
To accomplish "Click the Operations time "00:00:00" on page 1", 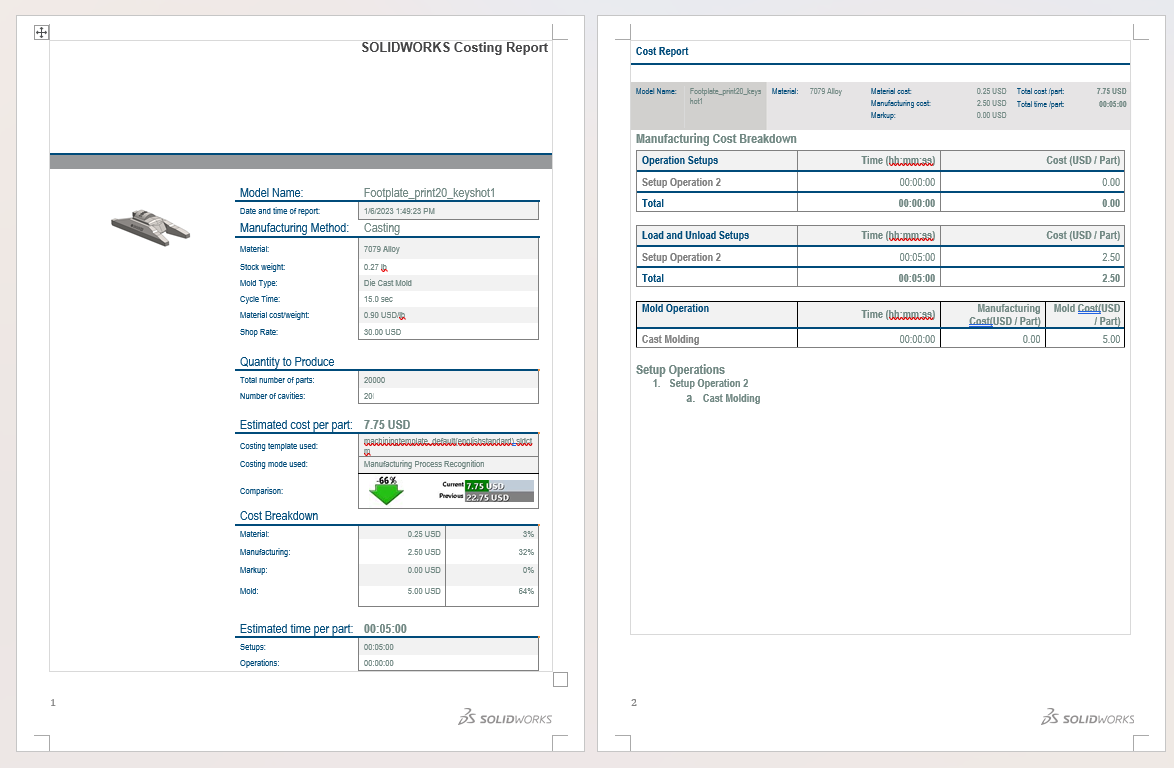I will [x=379, y=663].
